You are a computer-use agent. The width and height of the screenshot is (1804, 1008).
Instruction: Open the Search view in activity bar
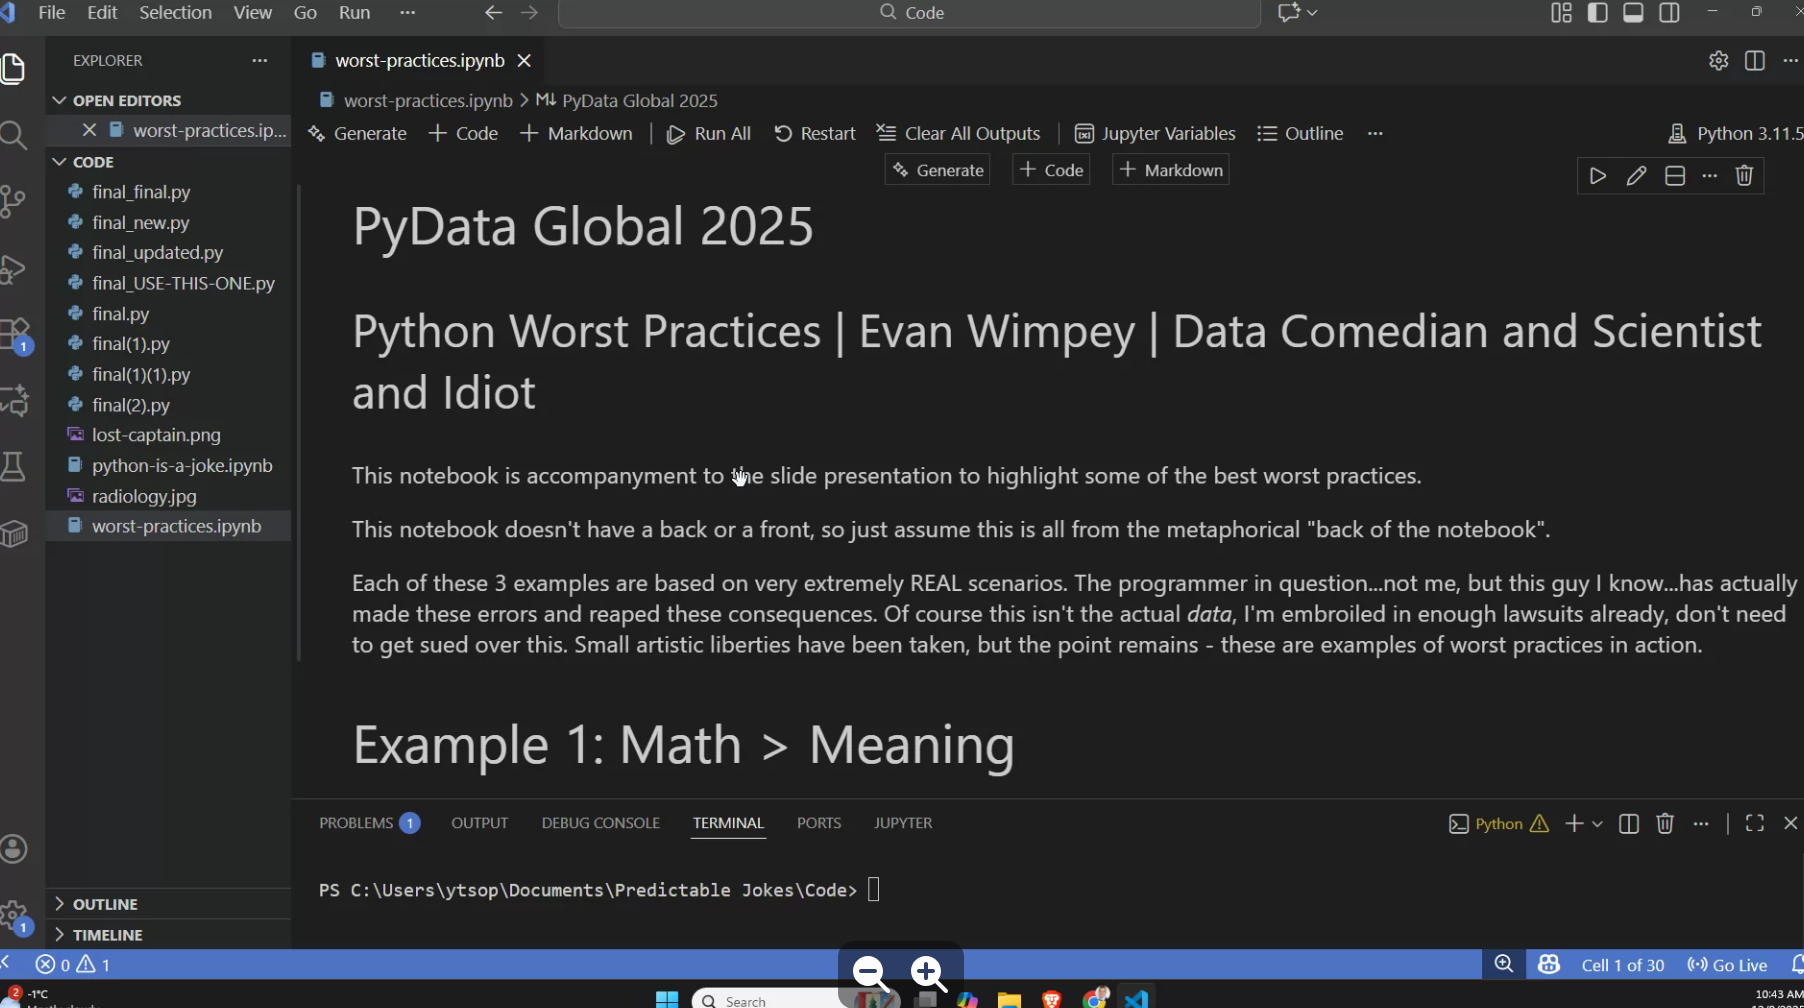click(14, 135)
